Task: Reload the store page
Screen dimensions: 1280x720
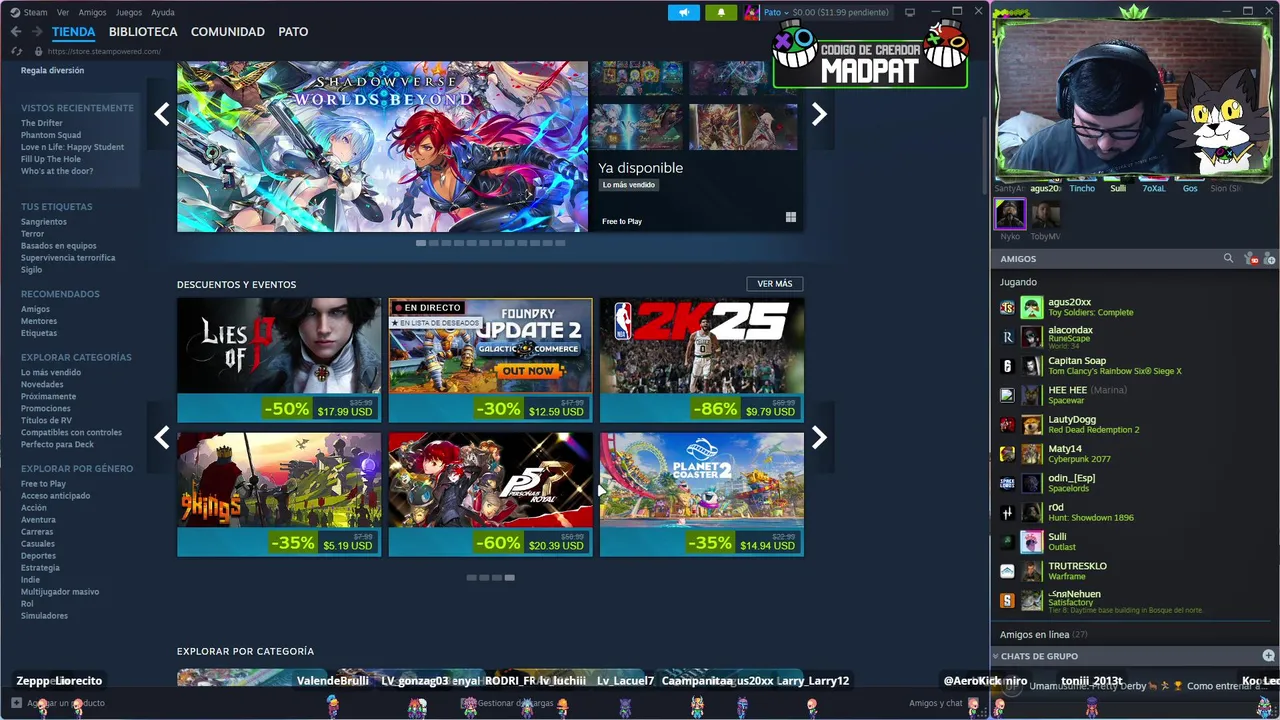Action: pos(16,51)
